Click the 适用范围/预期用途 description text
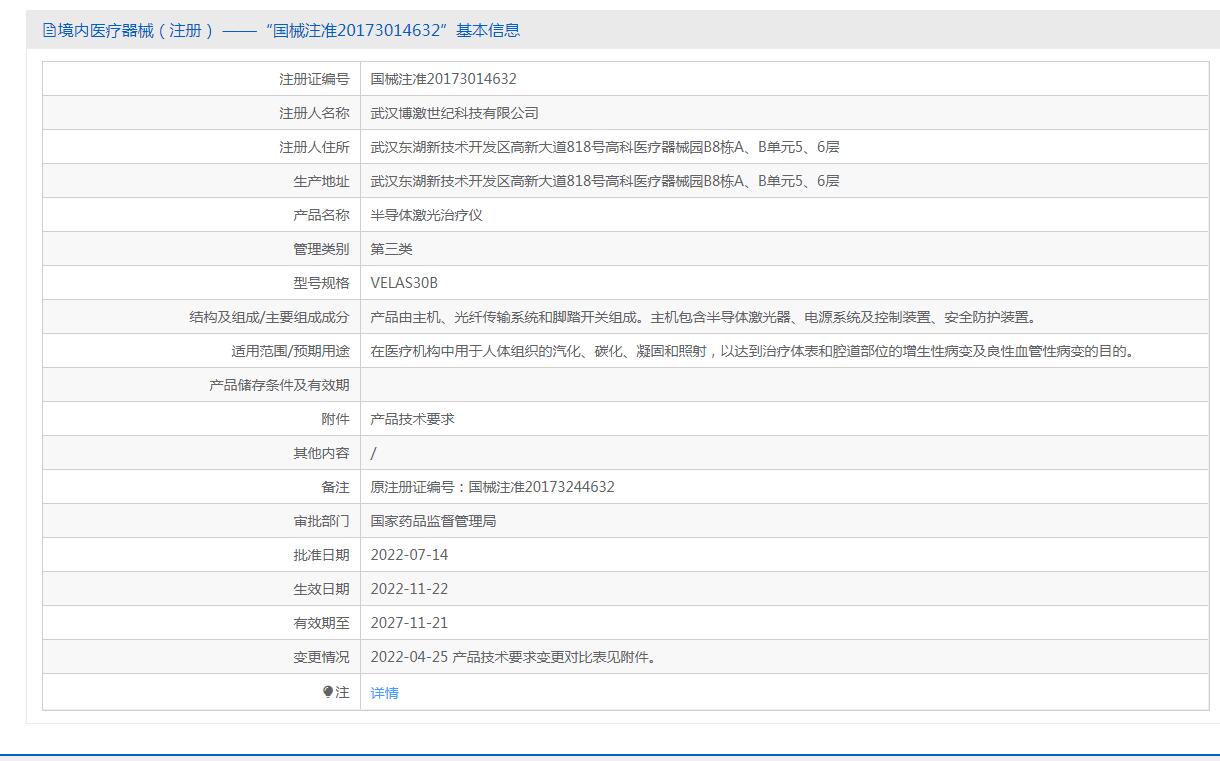The height and width of the screenshot is (761, 1220). 753,351
